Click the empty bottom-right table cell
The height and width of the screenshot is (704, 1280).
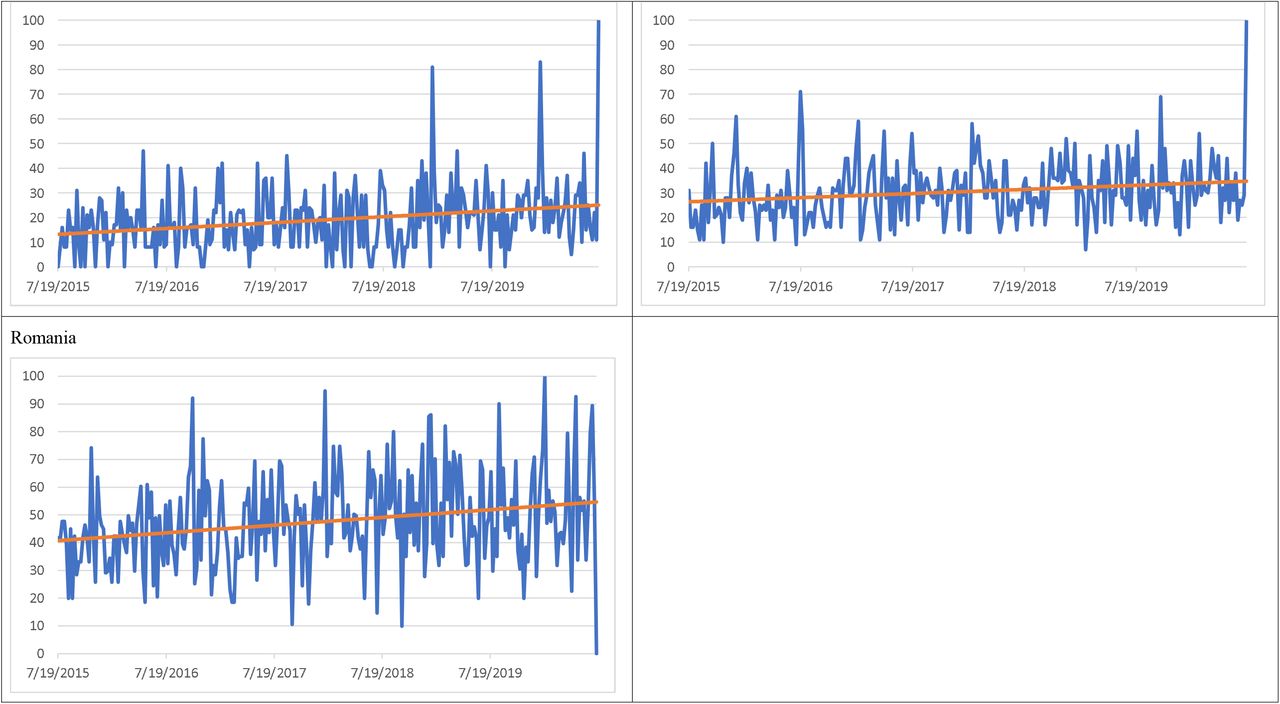pos(956,509)
